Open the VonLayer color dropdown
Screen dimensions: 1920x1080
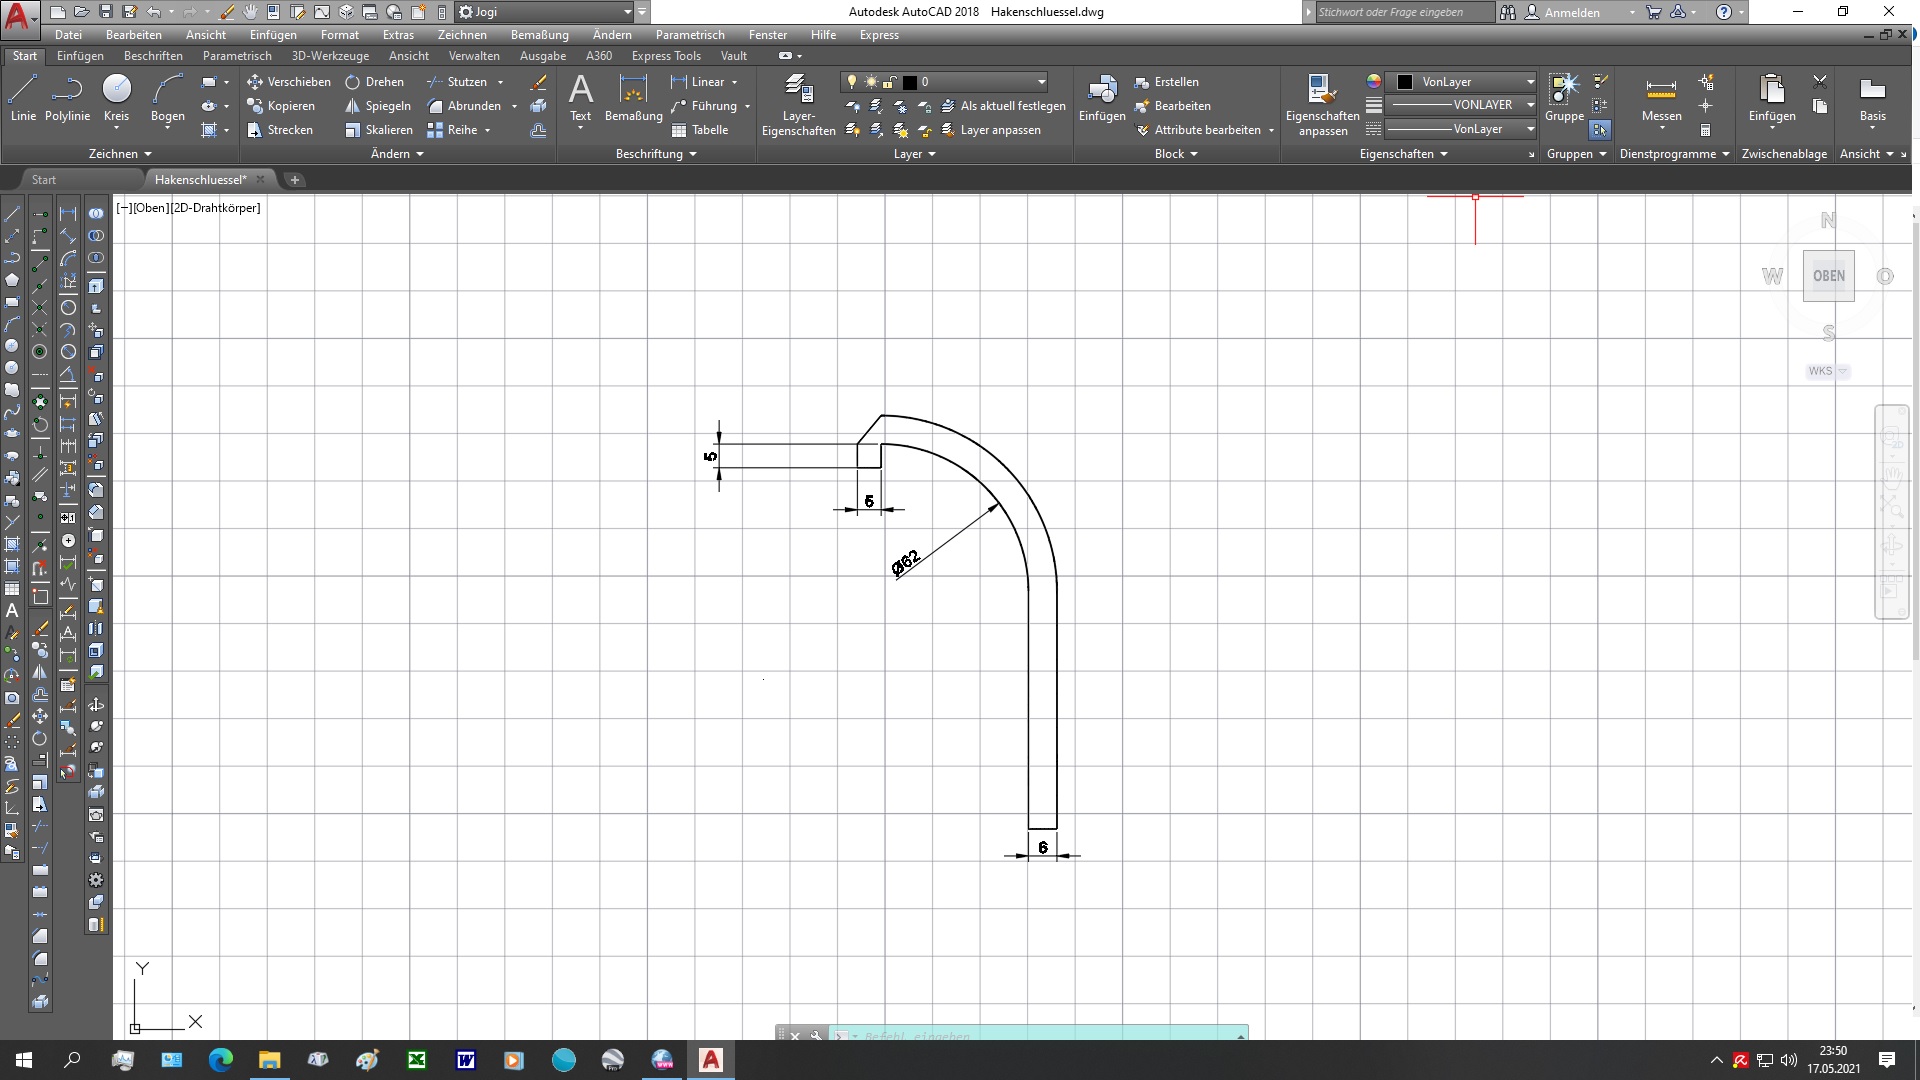click(1530, 82)
